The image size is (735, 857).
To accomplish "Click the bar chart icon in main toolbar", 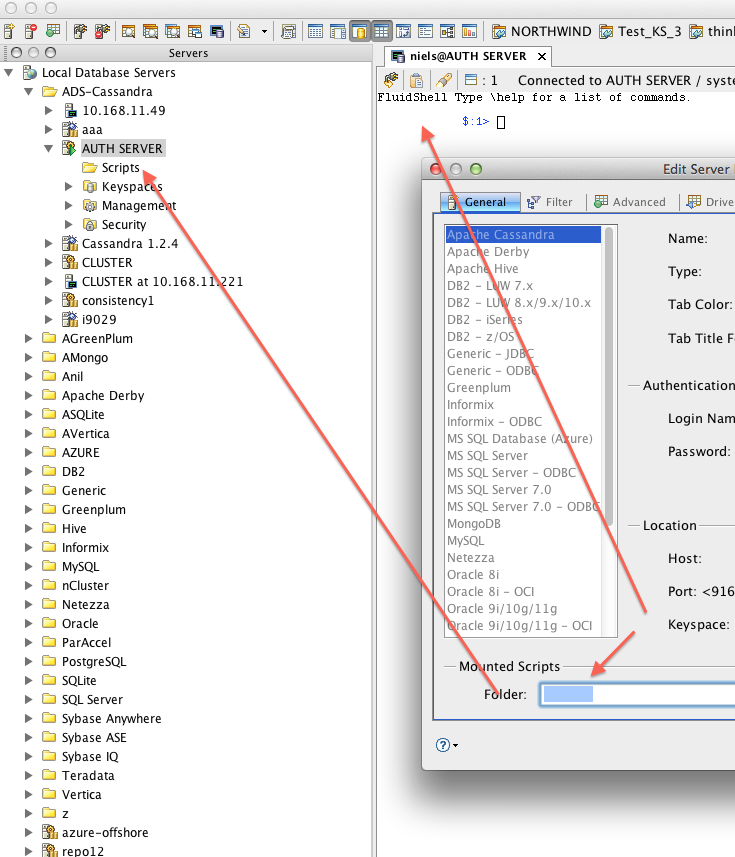I will pyautogui.click(x=469, y=32).
